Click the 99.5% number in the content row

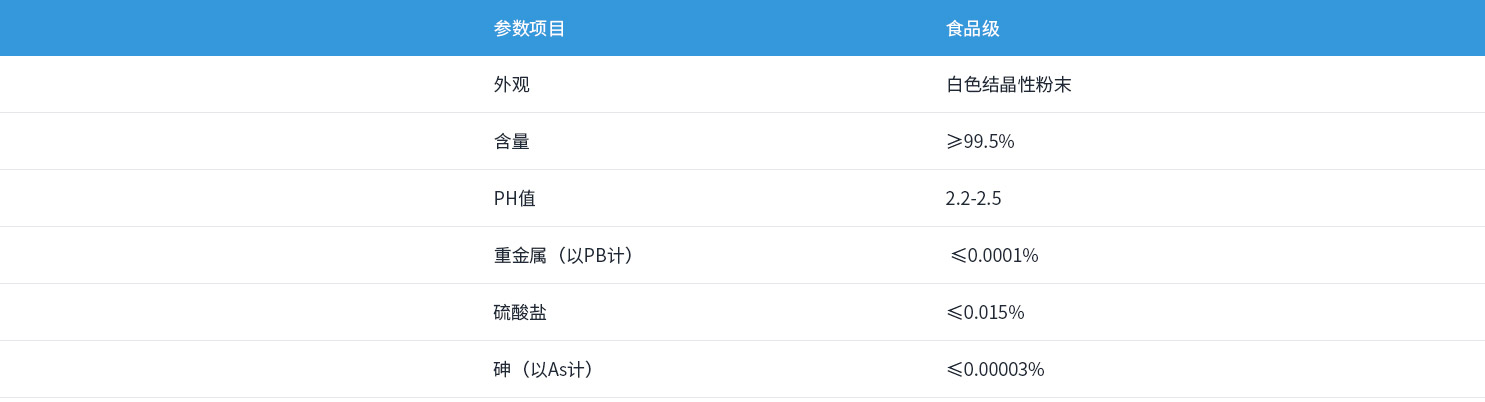[x=989, y=142]
